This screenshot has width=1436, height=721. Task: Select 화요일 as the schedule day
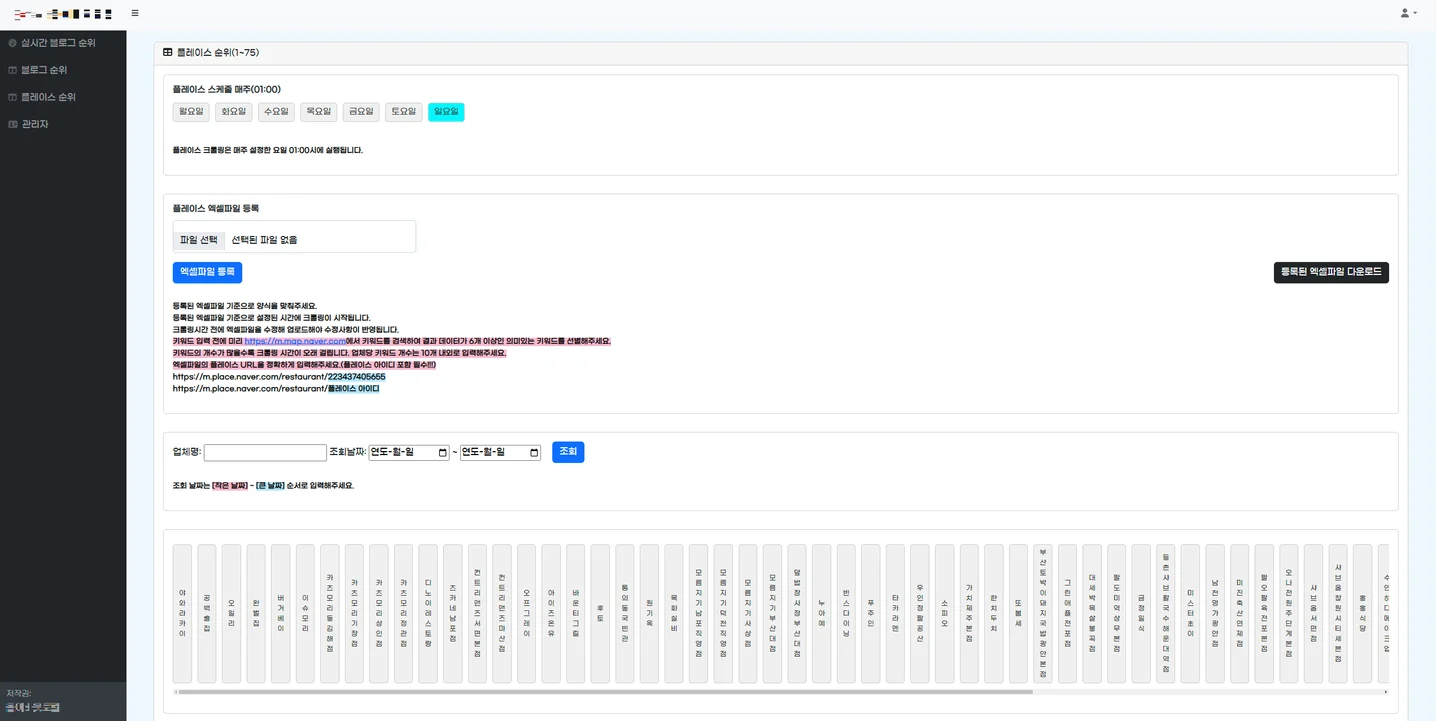point(233,112)
